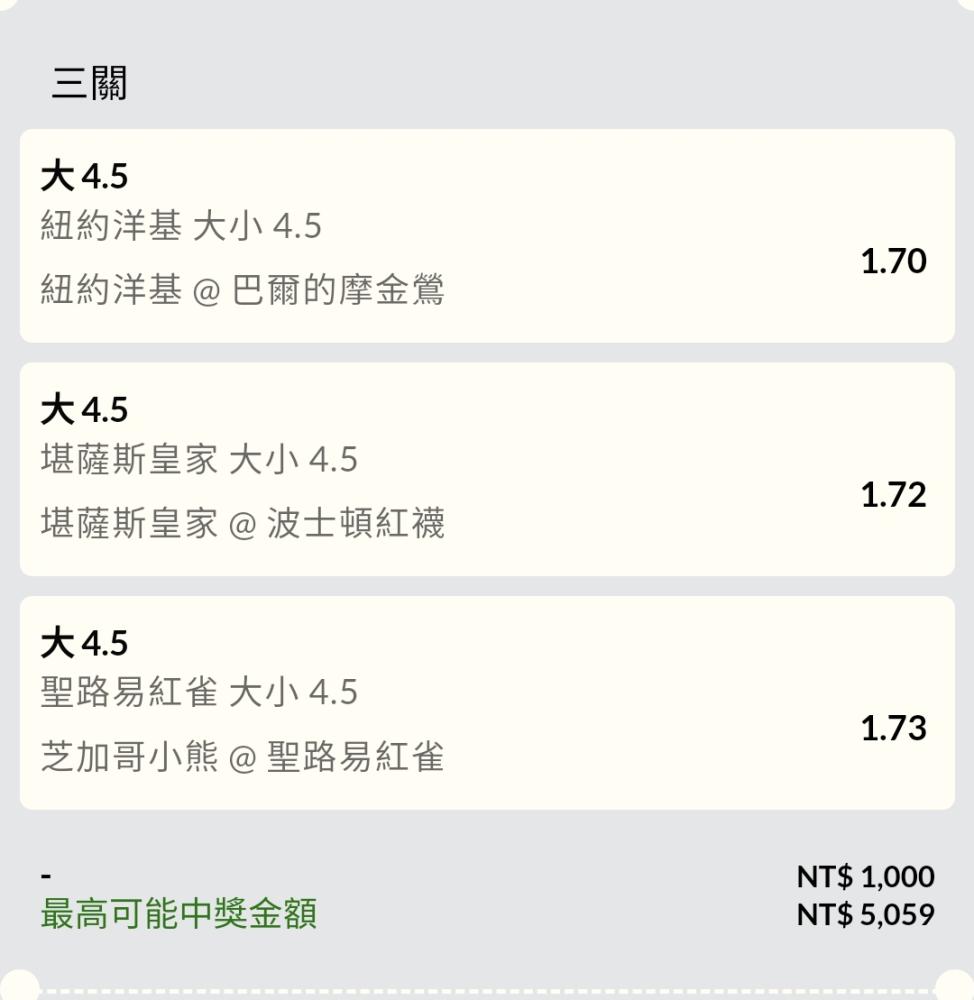
Task: Open the Kansas City Royals bet card
Action: (x=487, y=469)
